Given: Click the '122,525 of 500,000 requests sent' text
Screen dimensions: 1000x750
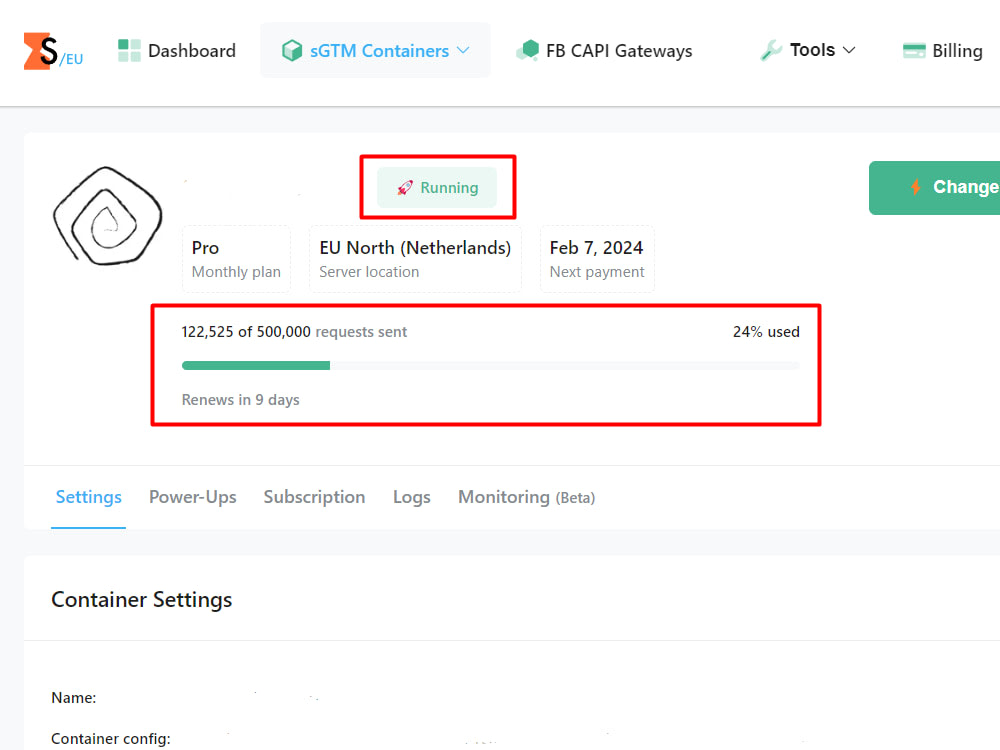Looking at the screenshot, I should pyautogui.click(x=294, y=332).
